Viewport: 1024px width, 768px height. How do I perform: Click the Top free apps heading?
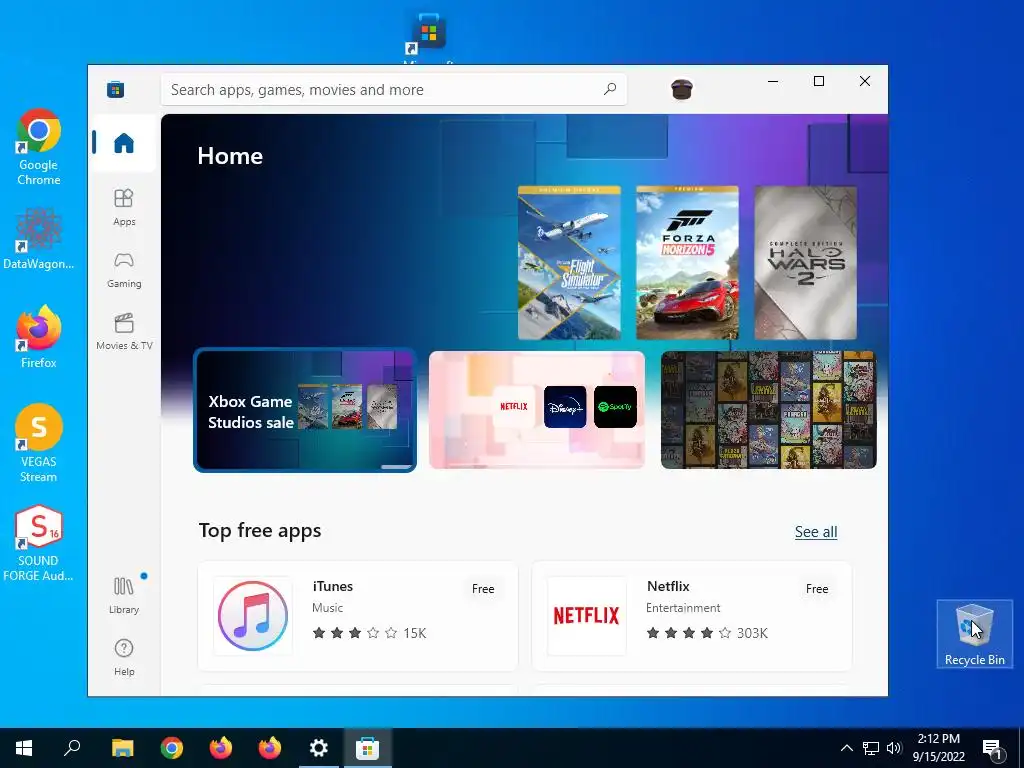pos(260,530)
